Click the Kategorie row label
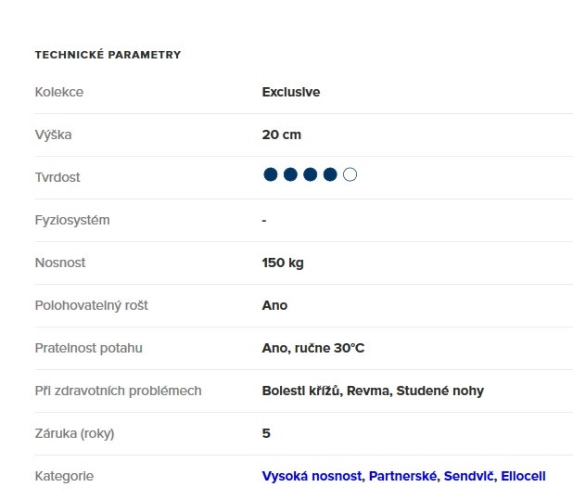 click(64, 476)
